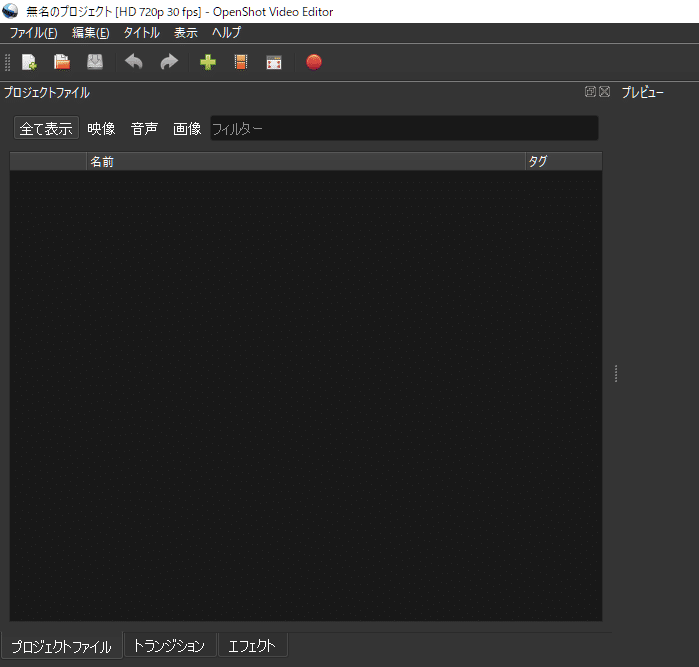Click the Open Project folder icon
This screenshot has width=699, height=667.
coord(62,62)
